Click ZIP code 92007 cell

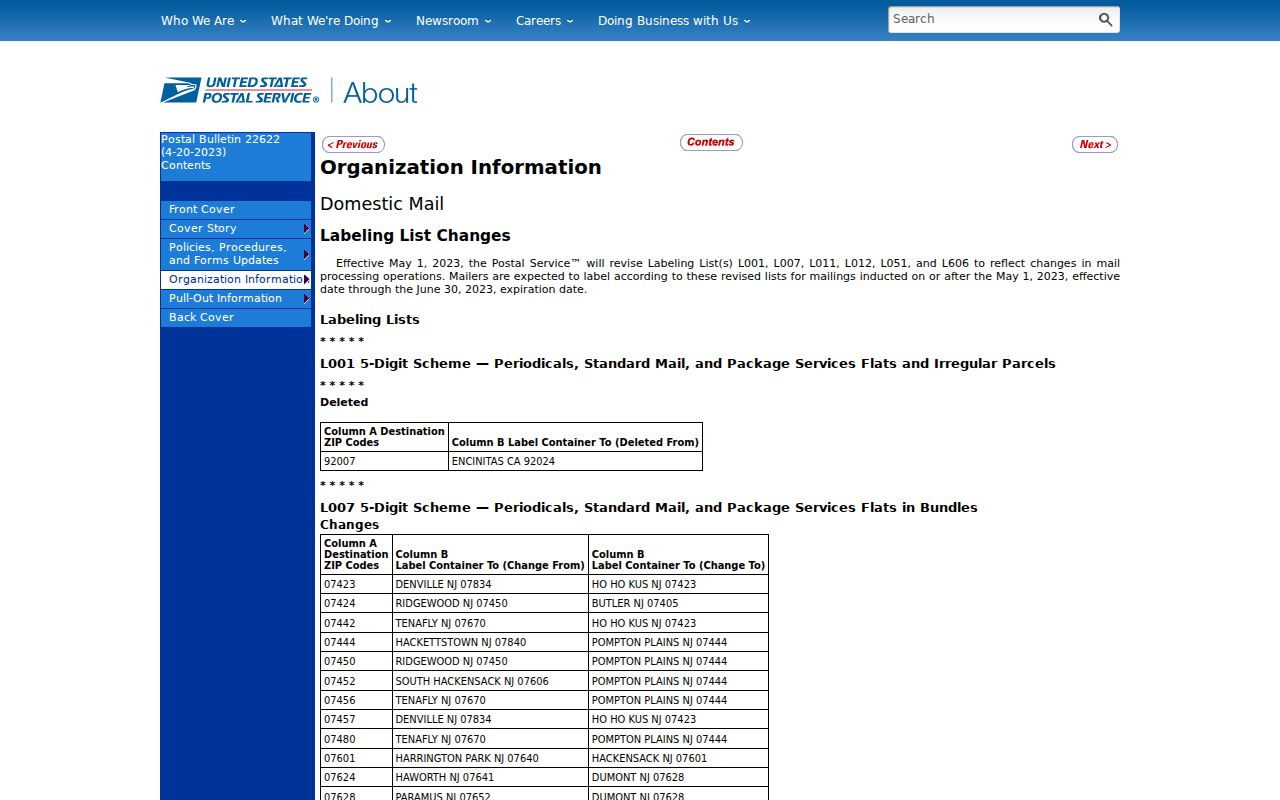[x=384, y=461]
